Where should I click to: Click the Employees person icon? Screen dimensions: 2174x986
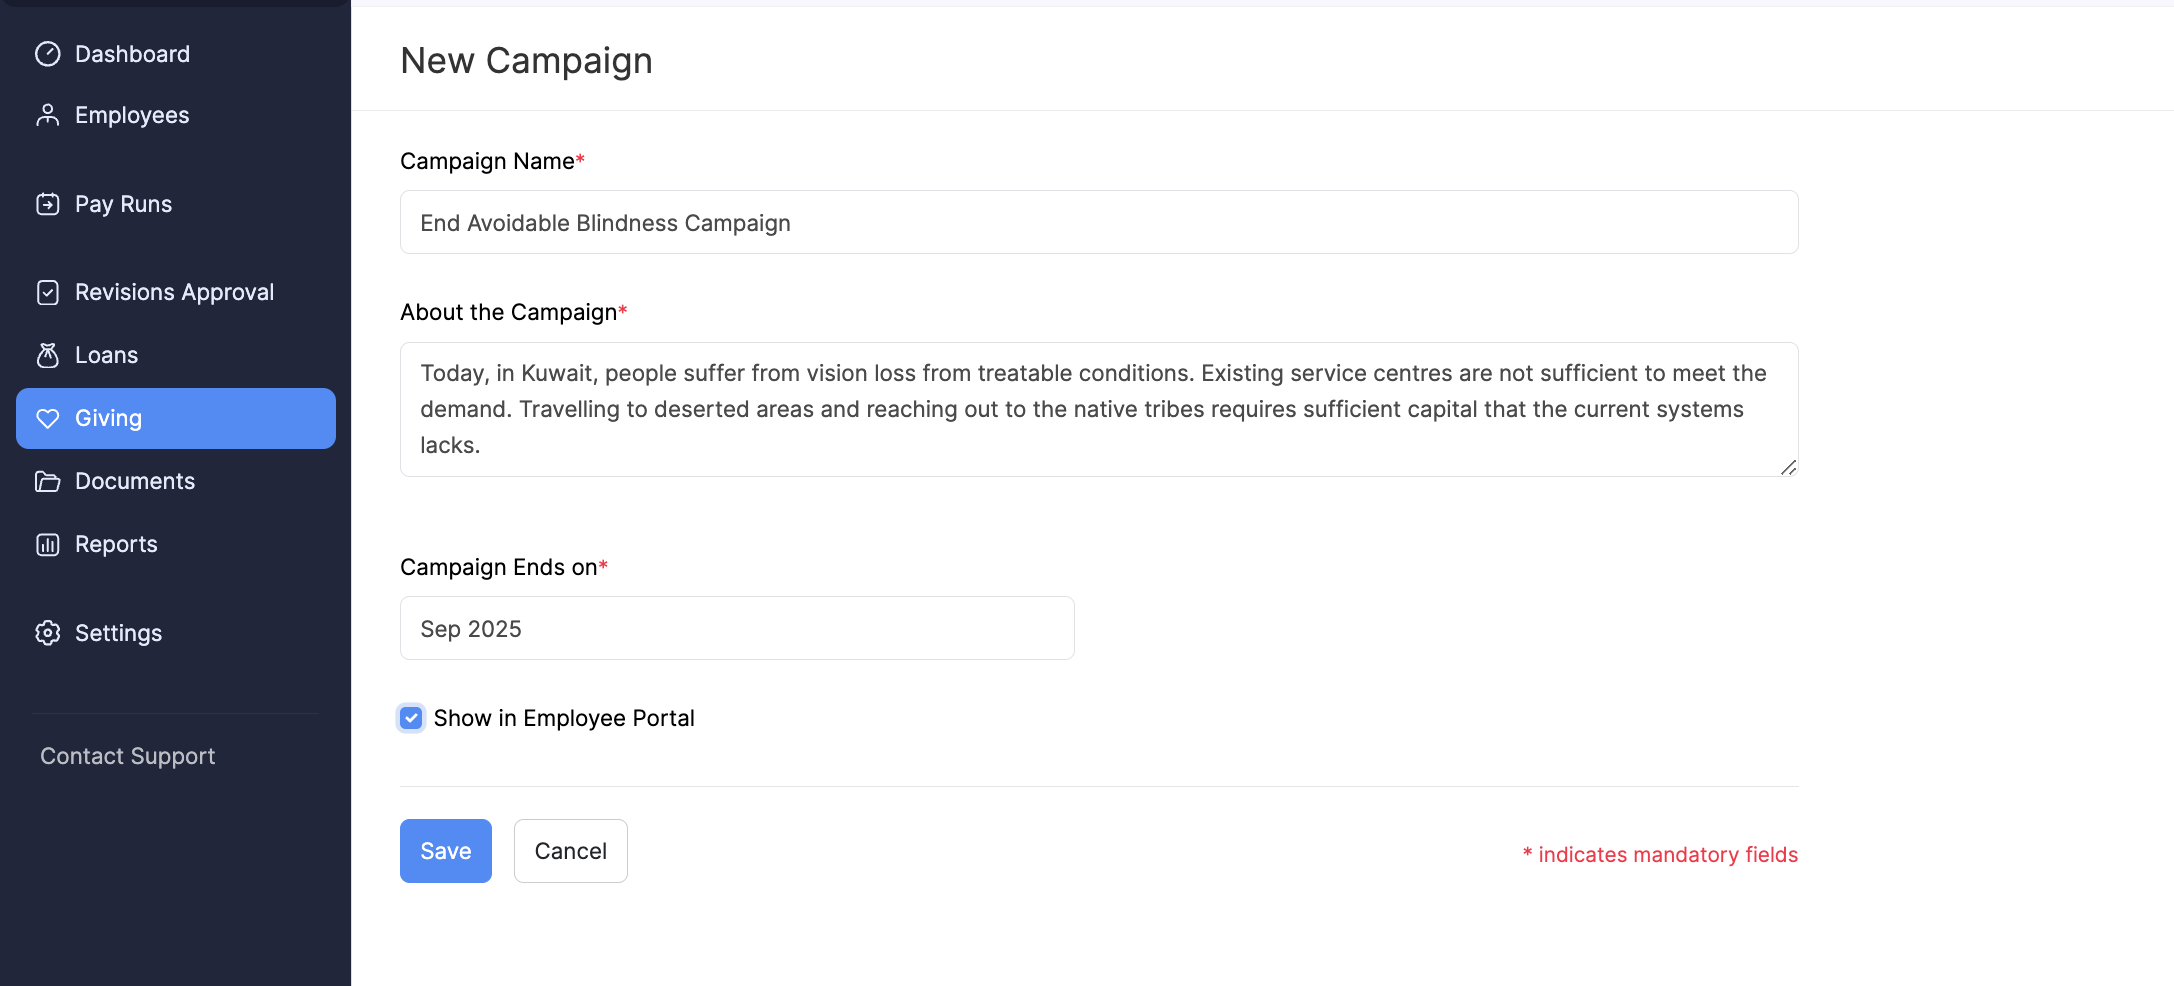[48, 115]
